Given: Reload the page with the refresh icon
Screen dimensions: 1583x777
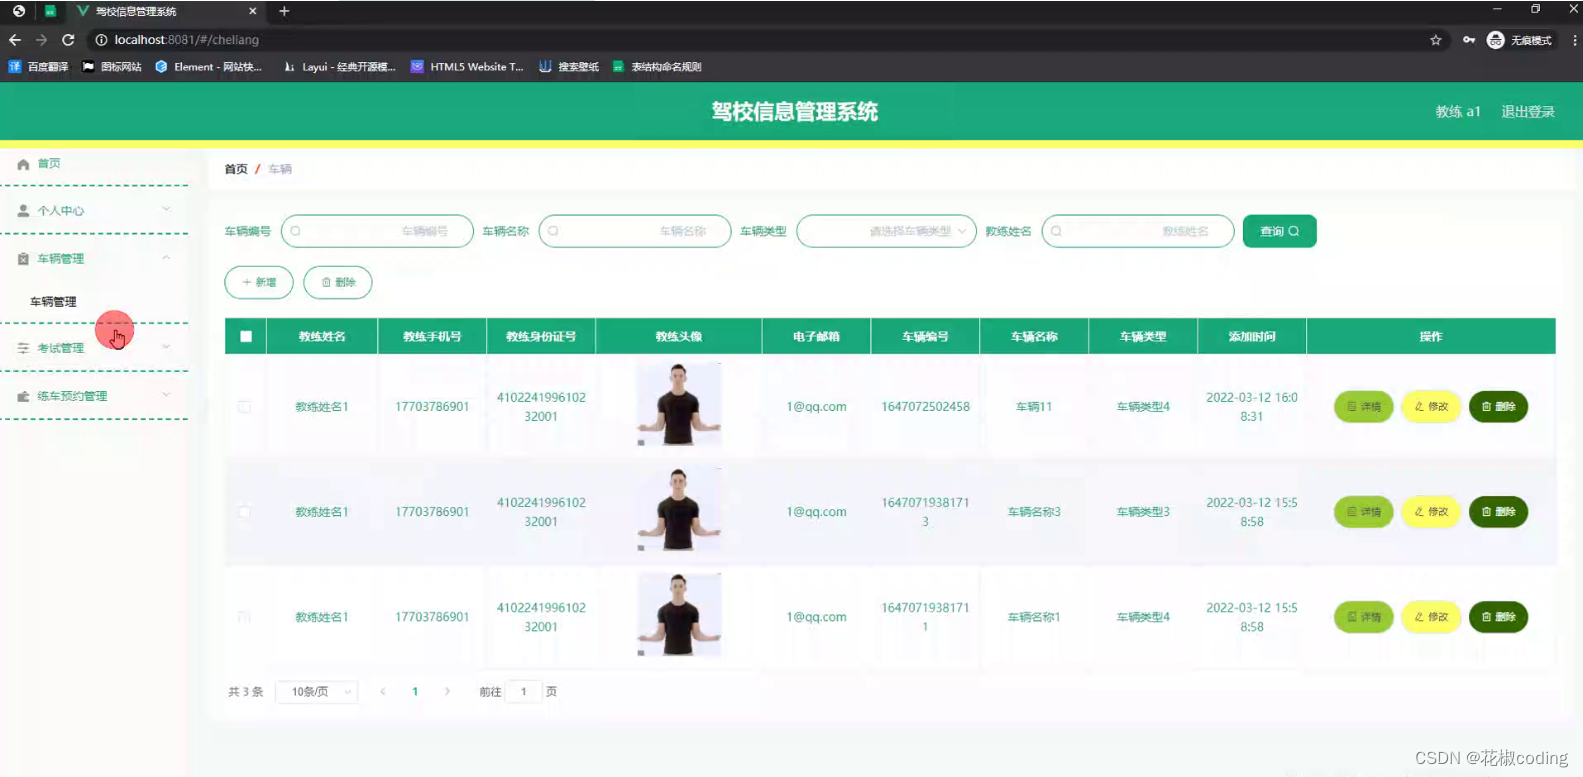Looking at the screenshot, I should pos(68,40).
